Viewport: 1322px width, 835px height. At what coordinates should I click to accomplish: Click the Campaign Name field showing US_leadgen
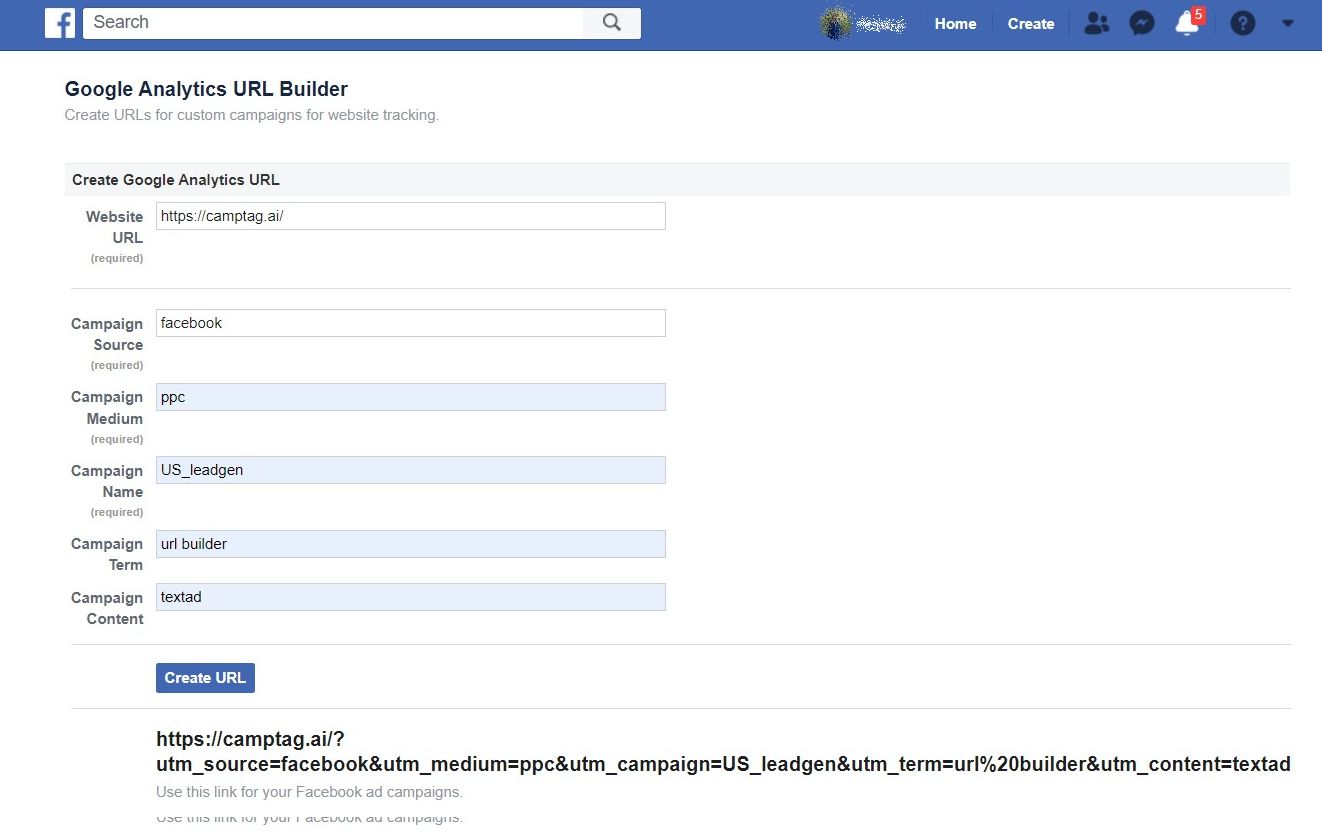[x=410, y=469]
